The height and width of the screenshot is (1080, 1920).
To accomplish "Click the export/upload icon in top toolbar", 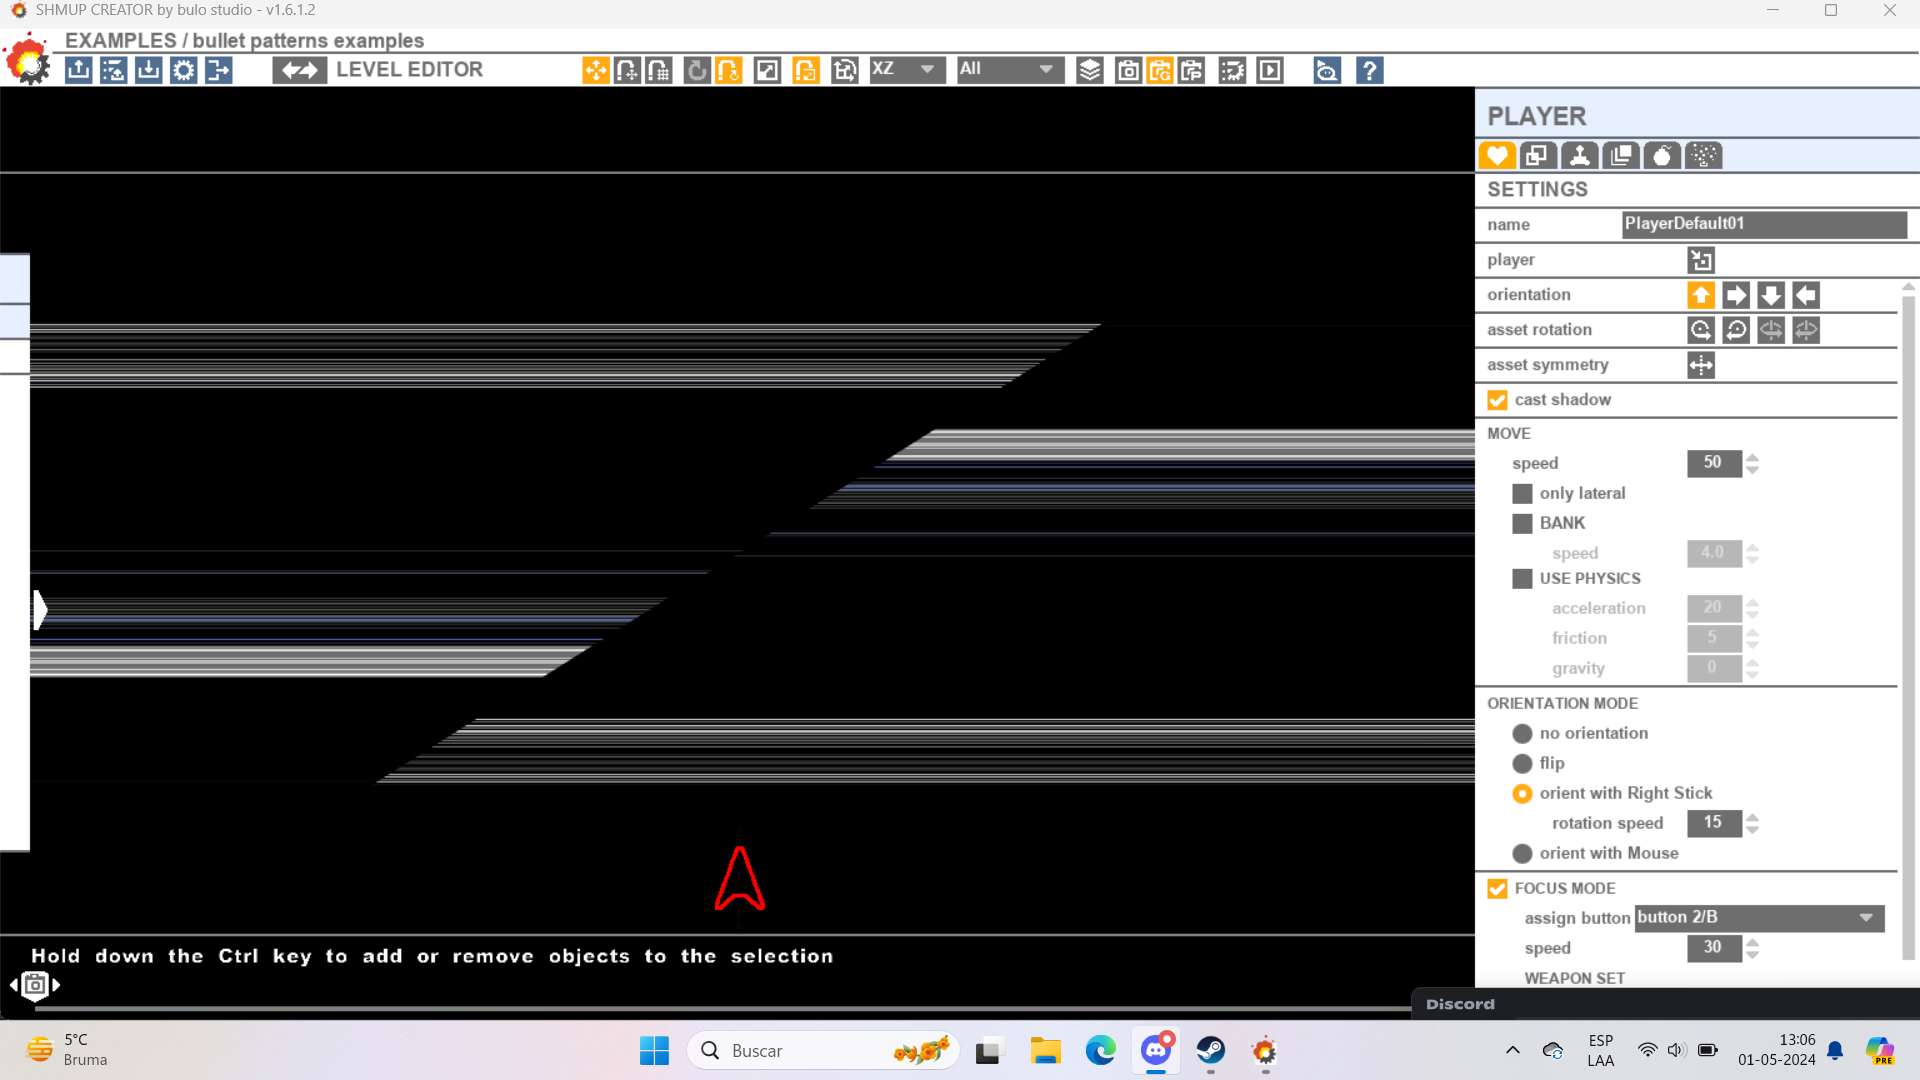I will point(79,70).
